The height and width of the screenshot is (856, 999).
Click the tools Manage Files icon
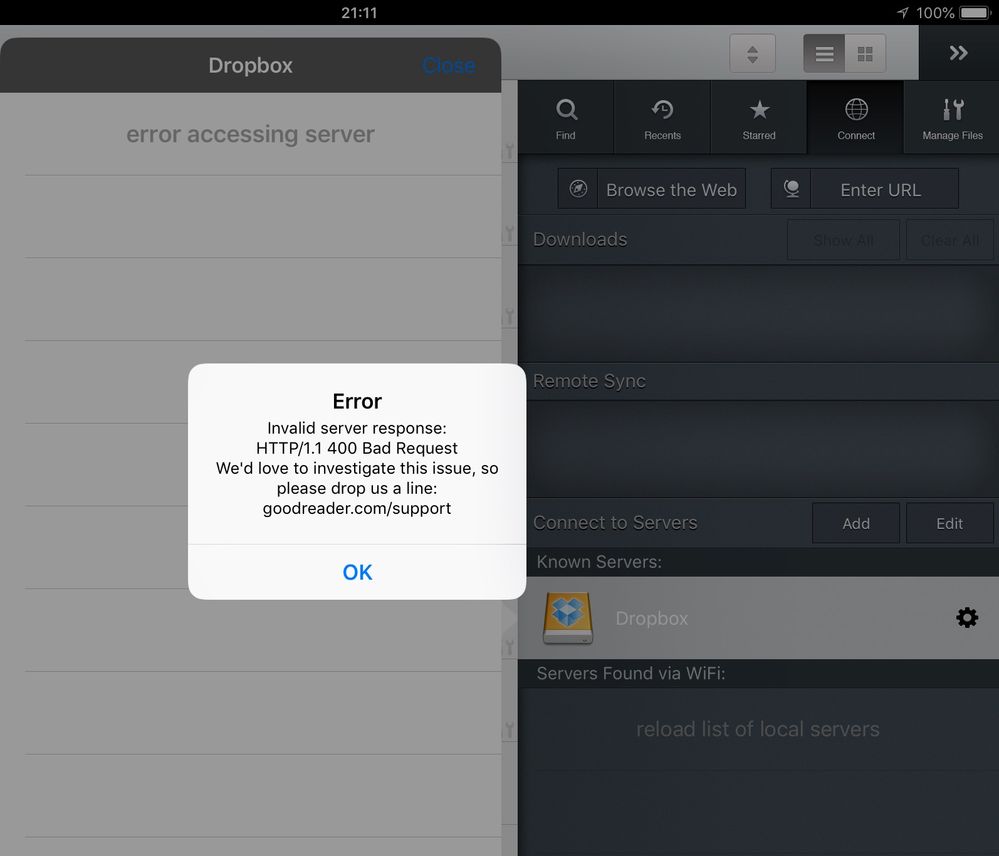coord(952,110)
